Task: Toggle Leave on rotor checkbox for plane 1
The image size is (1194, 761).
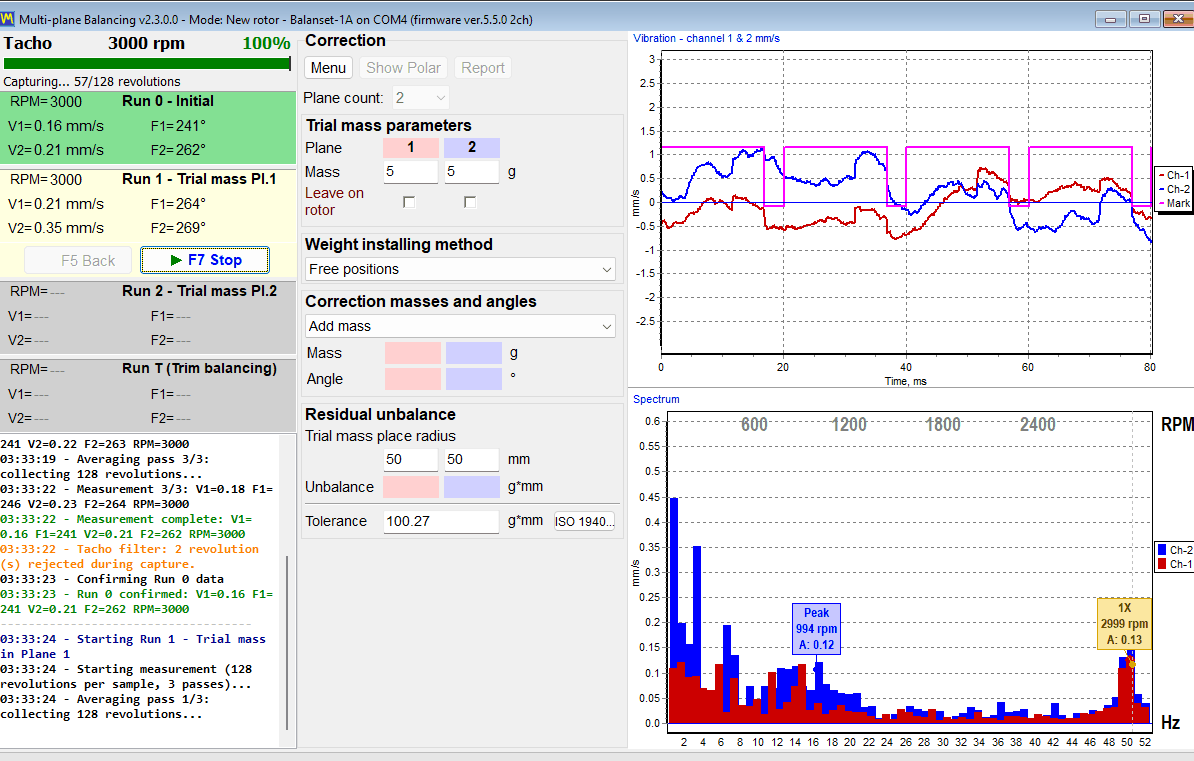Action: pyautogui.click(x=409, y=202)
